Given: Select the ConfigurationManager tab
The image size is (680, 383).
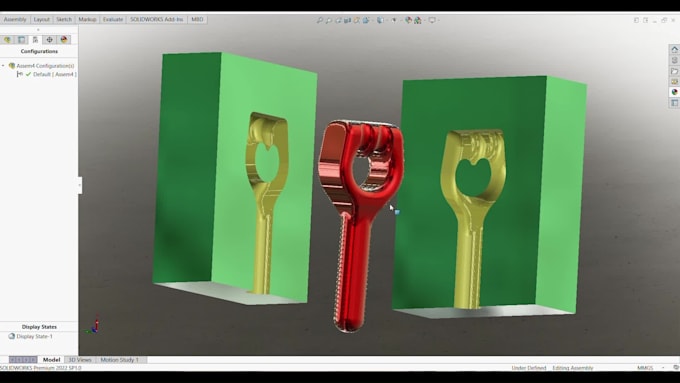Looking at the screenshot, I should [36, 39].
